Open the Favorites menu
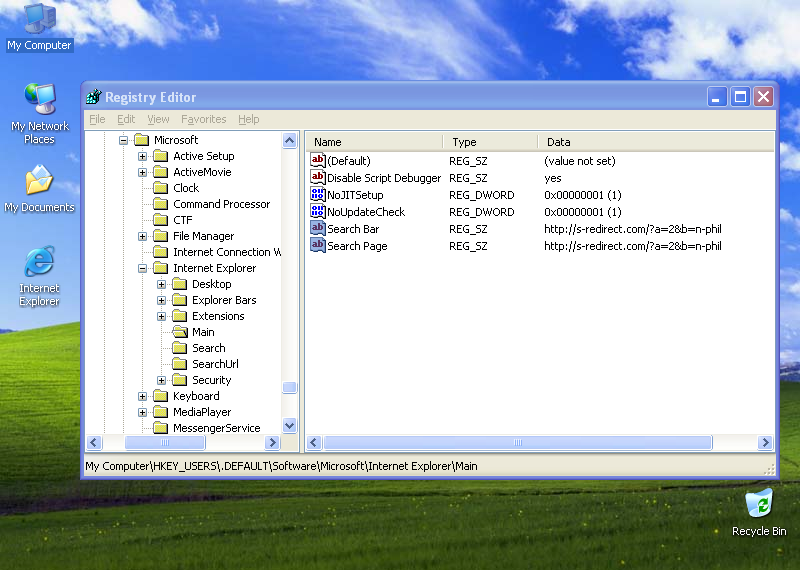Image resolution: width=800 pixels, height=570 pixels. [204, 119]
